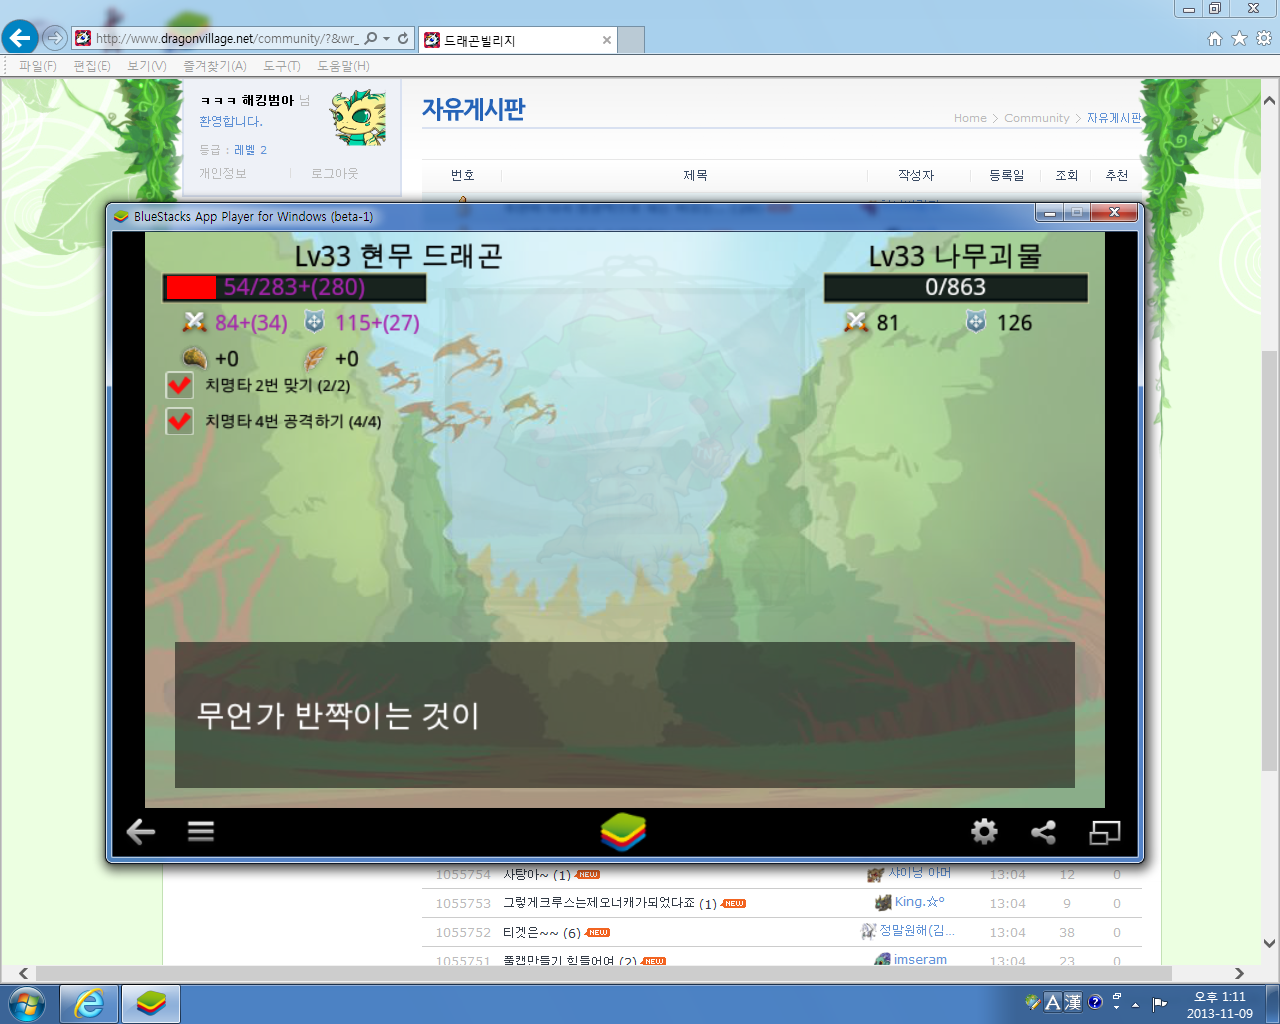Click the browser favorites star icon
This screenshot has height=1024, width=1280.
coord(1239,38)
